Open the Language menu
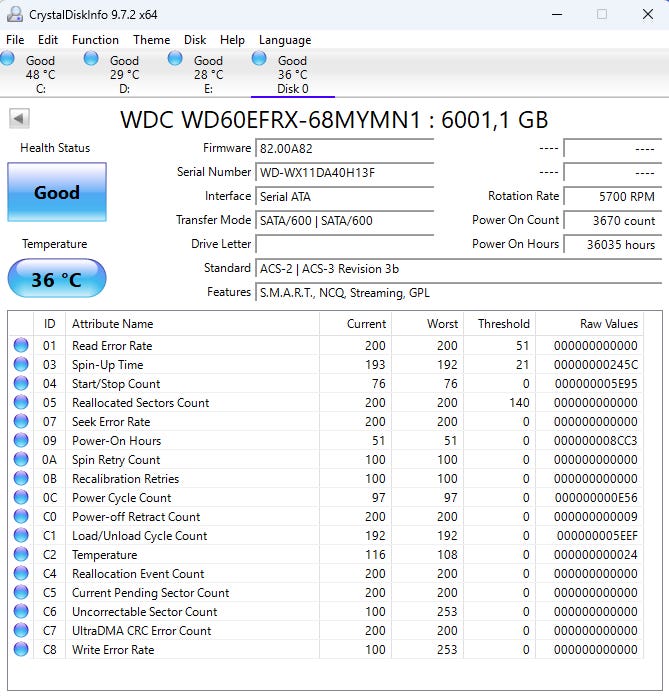Image resolution: width=669 pixels, height=696 pixels. point(284,40)
